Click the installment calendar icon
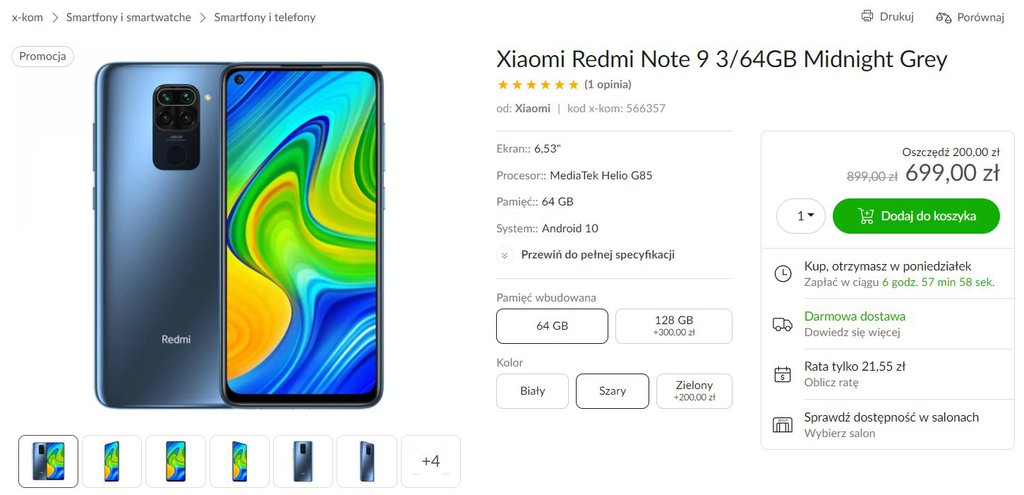 [x=782, y=374]
